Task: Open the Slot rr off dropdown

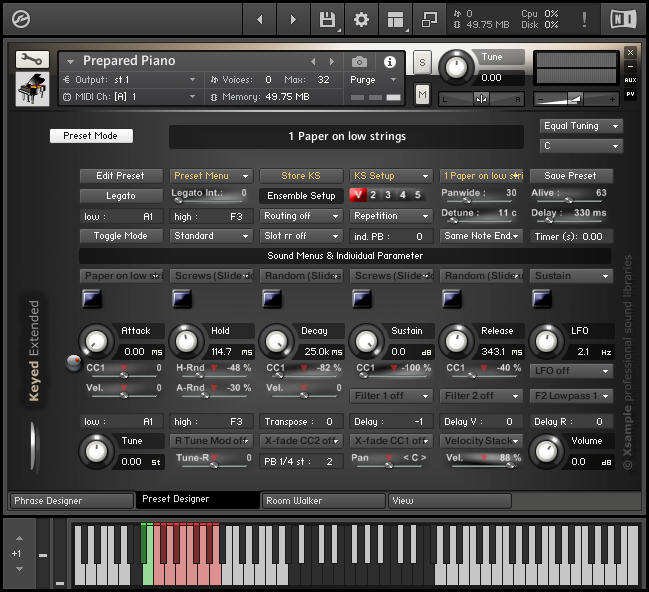Action: [x=301, y=236]
